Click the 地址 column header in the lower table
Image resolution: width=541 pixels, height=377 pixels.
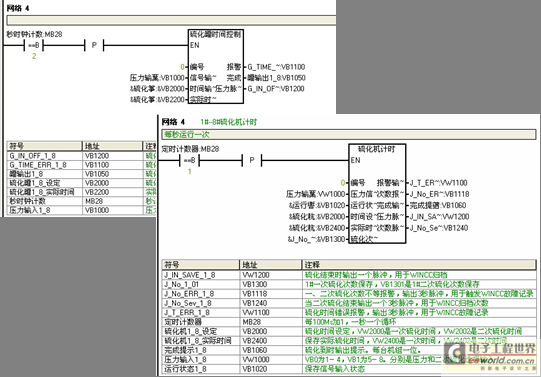[270, 265]
